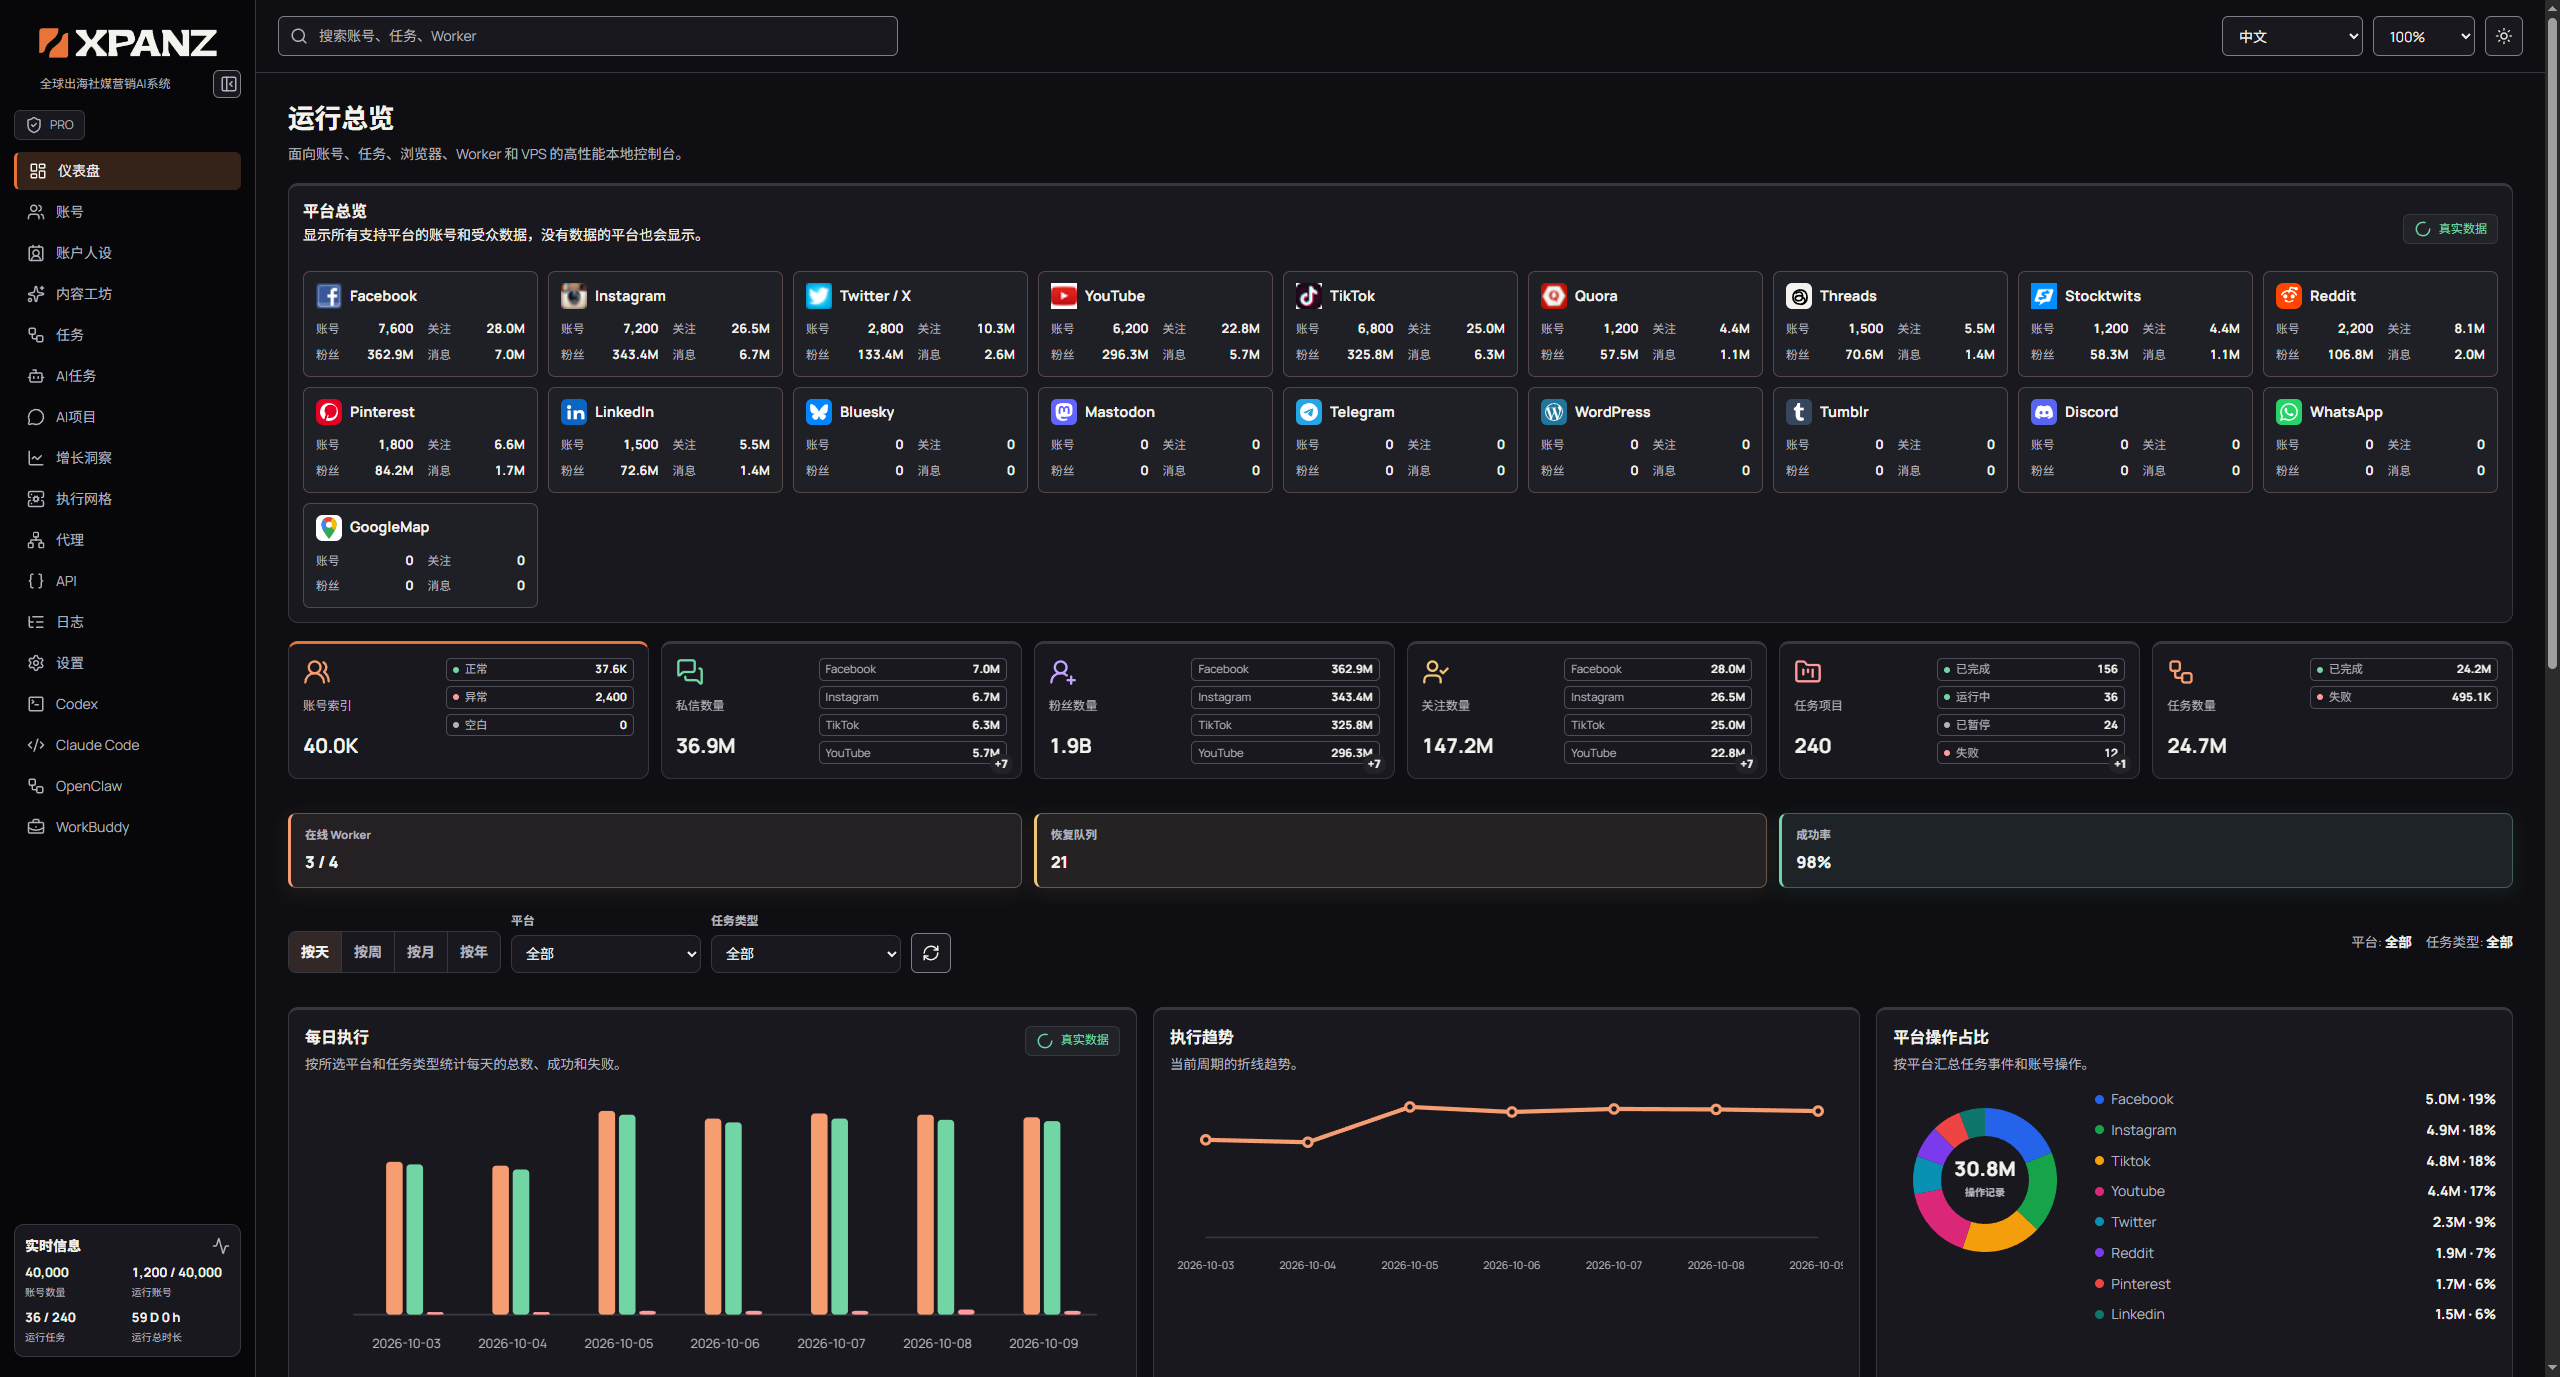This screenshot has width=2560, height=1377.
Task: Expand the 平台 filter dropdown
Action: [605, 954]
